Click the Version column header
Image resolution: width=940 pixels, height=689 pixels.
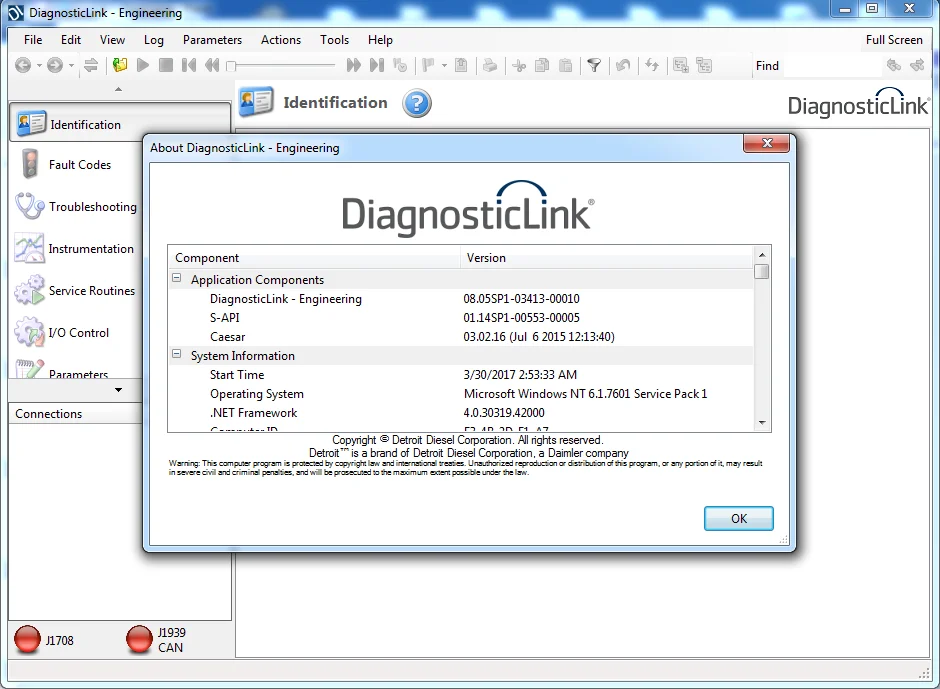607,258
